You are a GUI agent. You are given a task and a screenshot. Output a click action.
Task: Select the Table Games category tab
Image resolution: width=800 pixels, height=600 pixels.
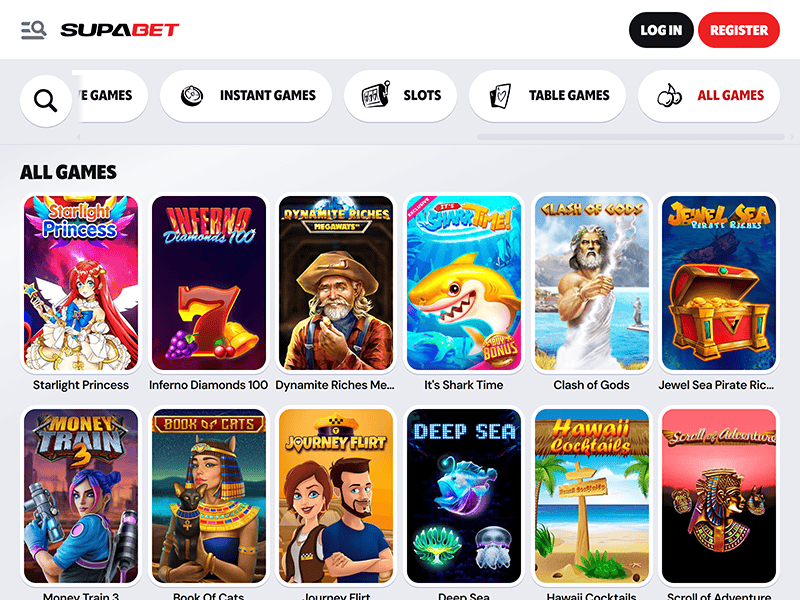[x=547, y=96]
